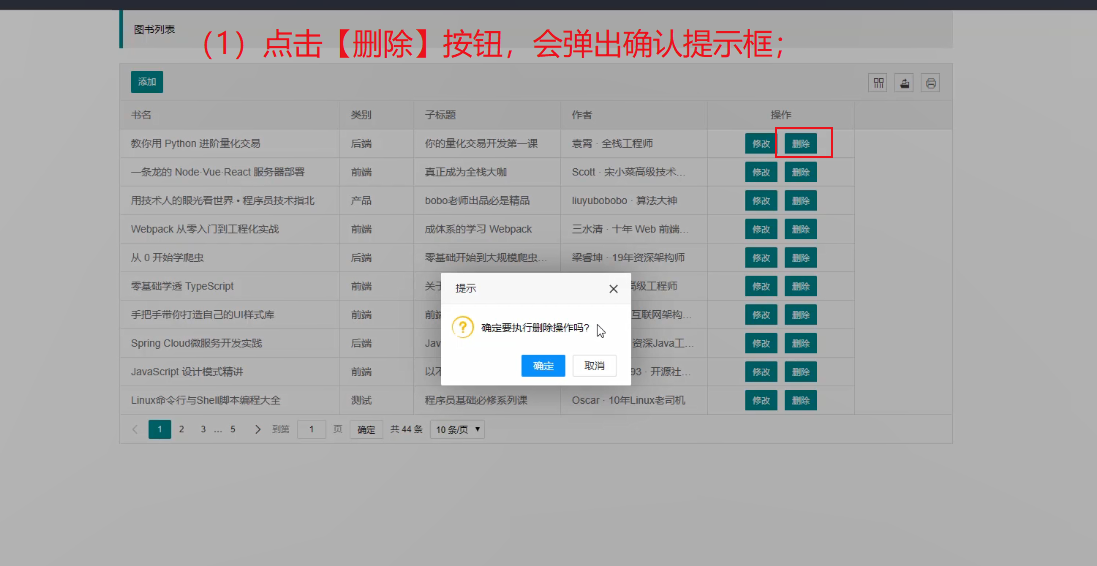Click 修改 for 零基础学透 TypeScript row

click(761, 286)
